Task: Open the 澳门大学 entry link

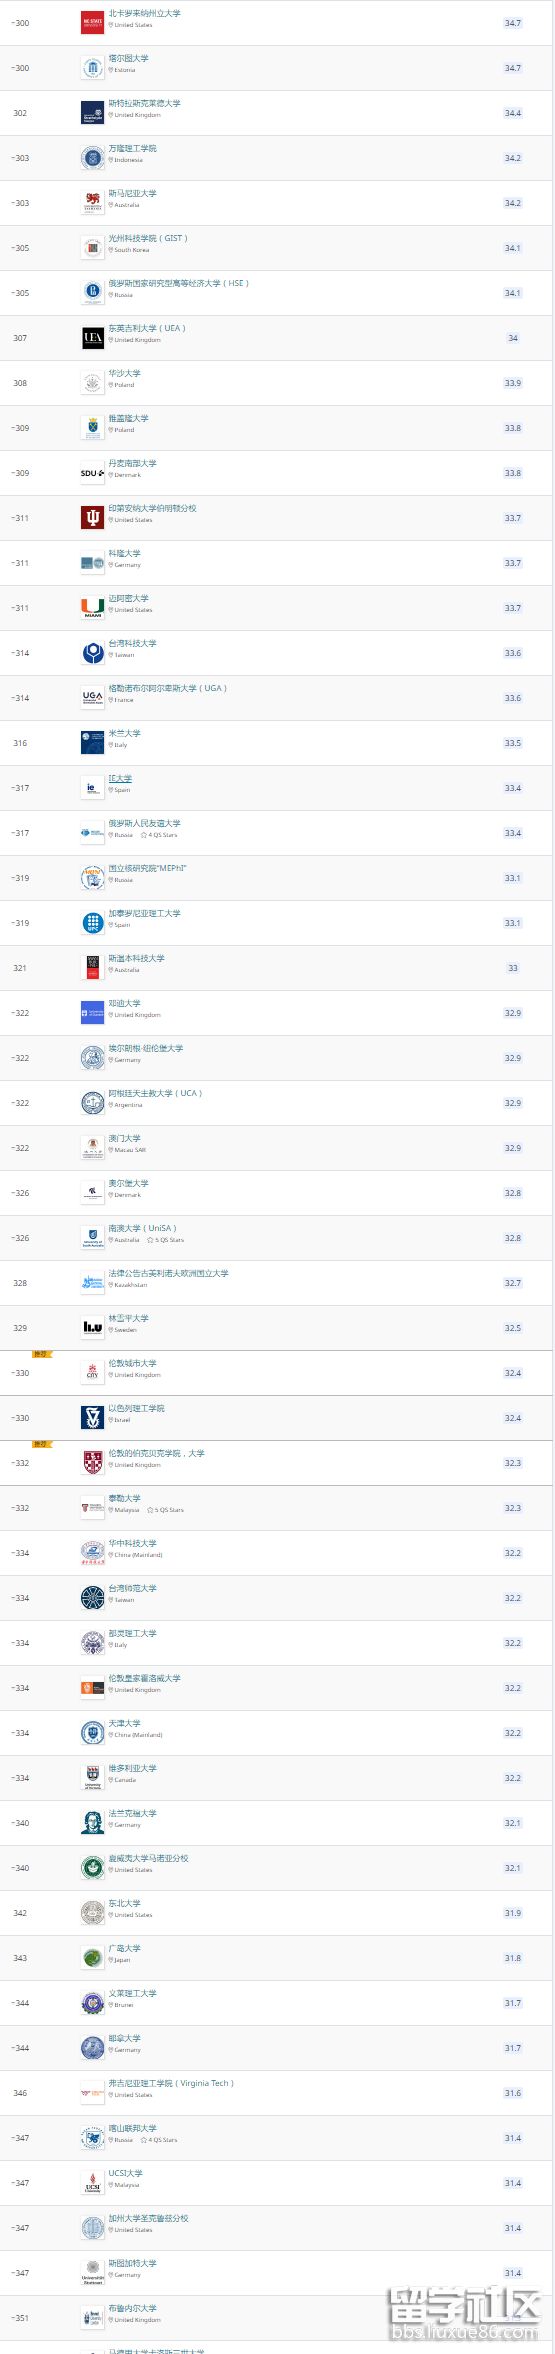Action: coord(124,1138)
